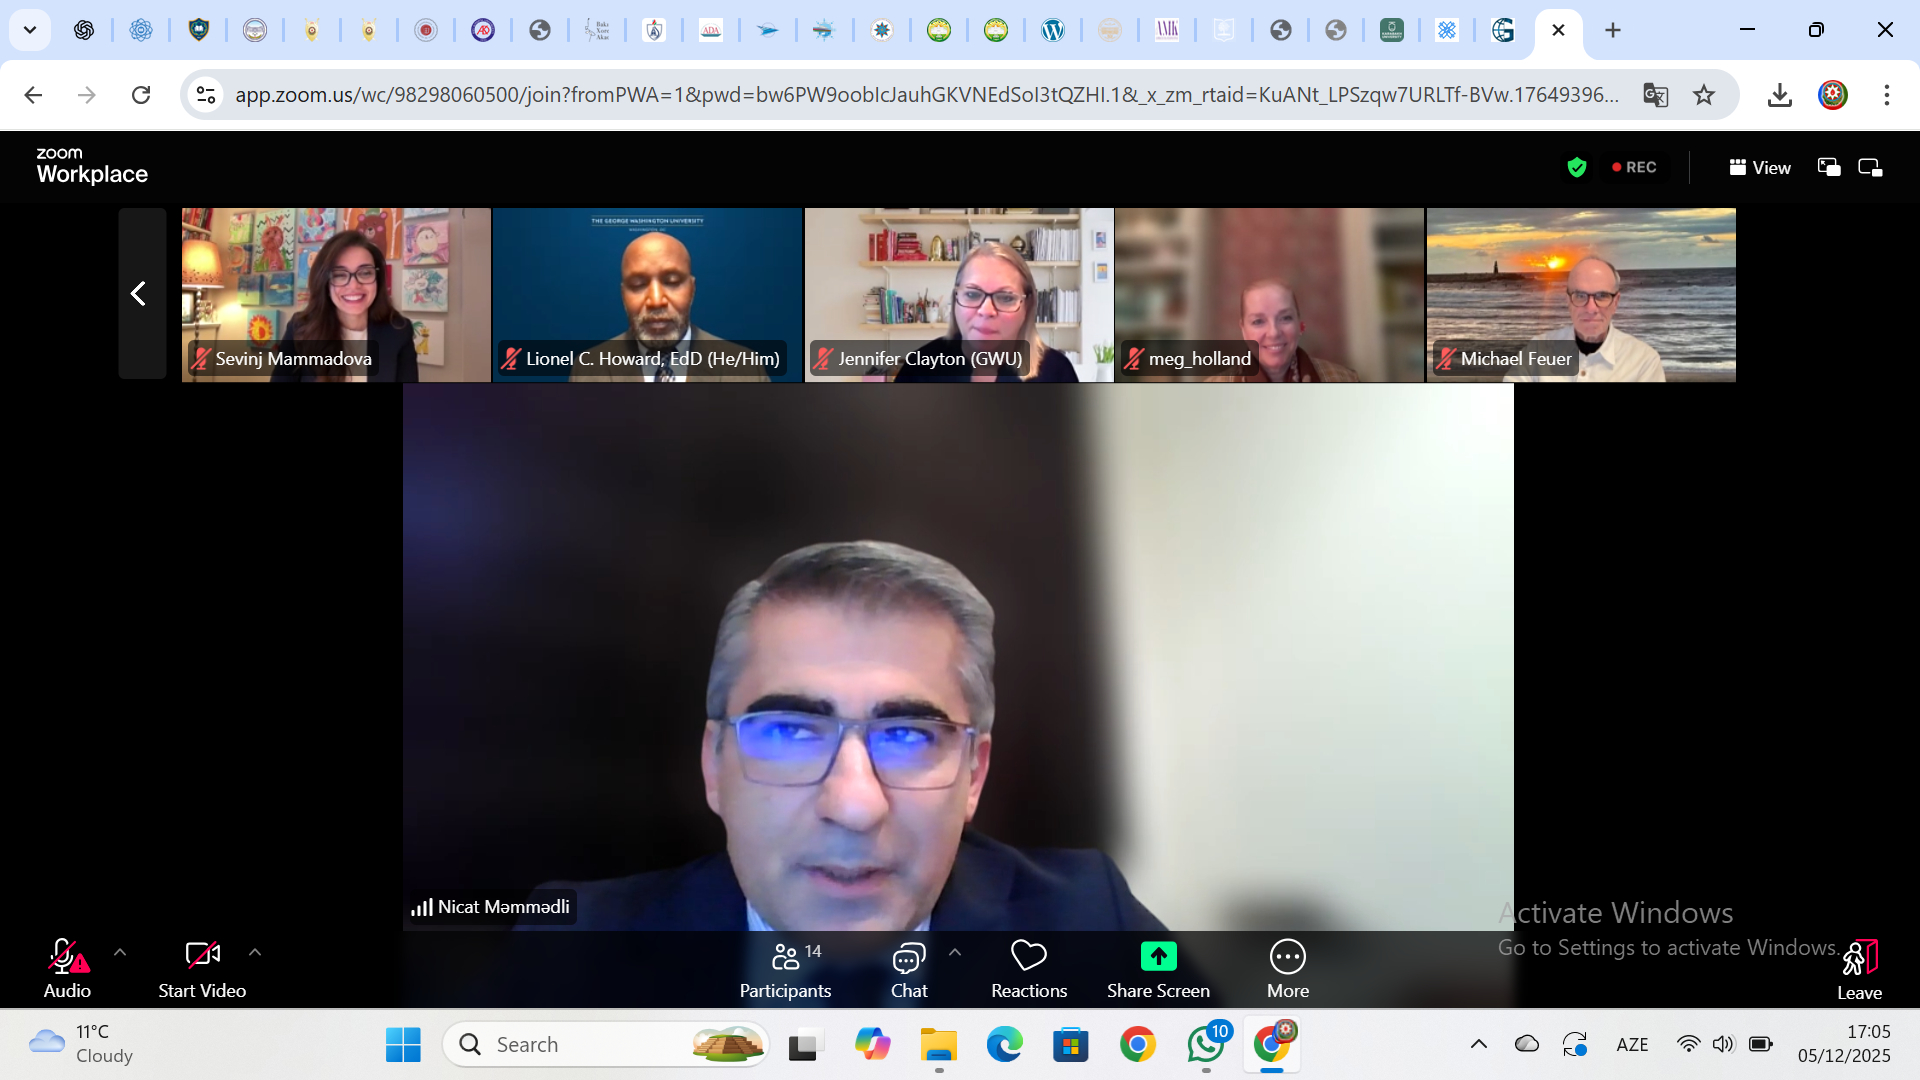
Task: Open the View layout menu
Action: click(x=1760, y=167)
